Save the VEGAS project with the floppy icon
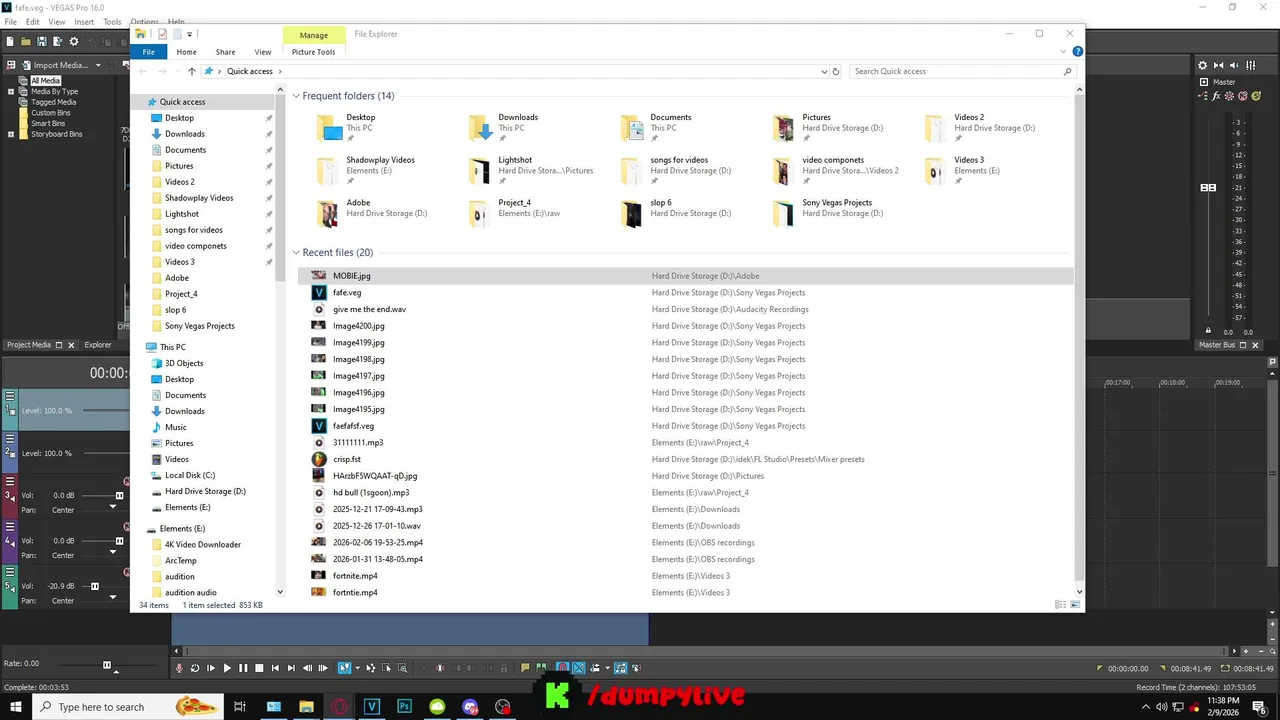The image size is (1280, 720). [x=42, y=41]
